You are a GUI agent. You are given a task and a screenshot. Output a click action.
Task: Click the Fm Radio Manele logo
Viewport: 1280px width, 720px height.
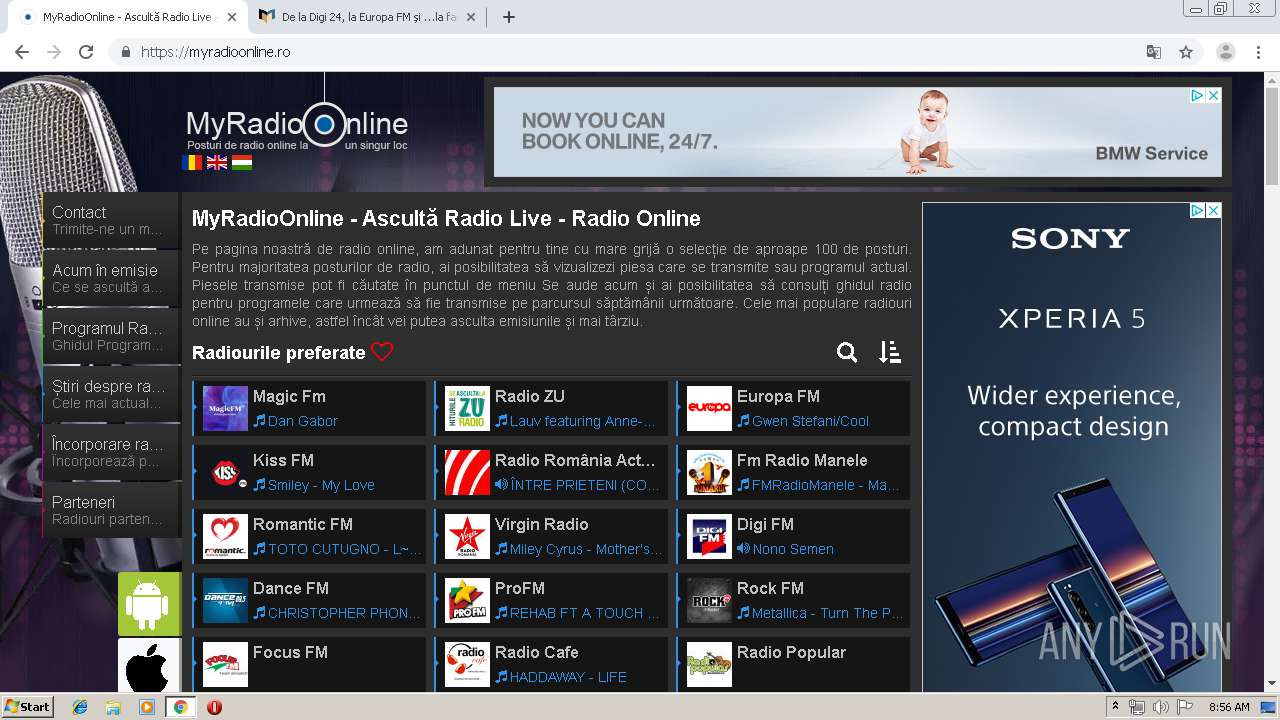[709, 473]
